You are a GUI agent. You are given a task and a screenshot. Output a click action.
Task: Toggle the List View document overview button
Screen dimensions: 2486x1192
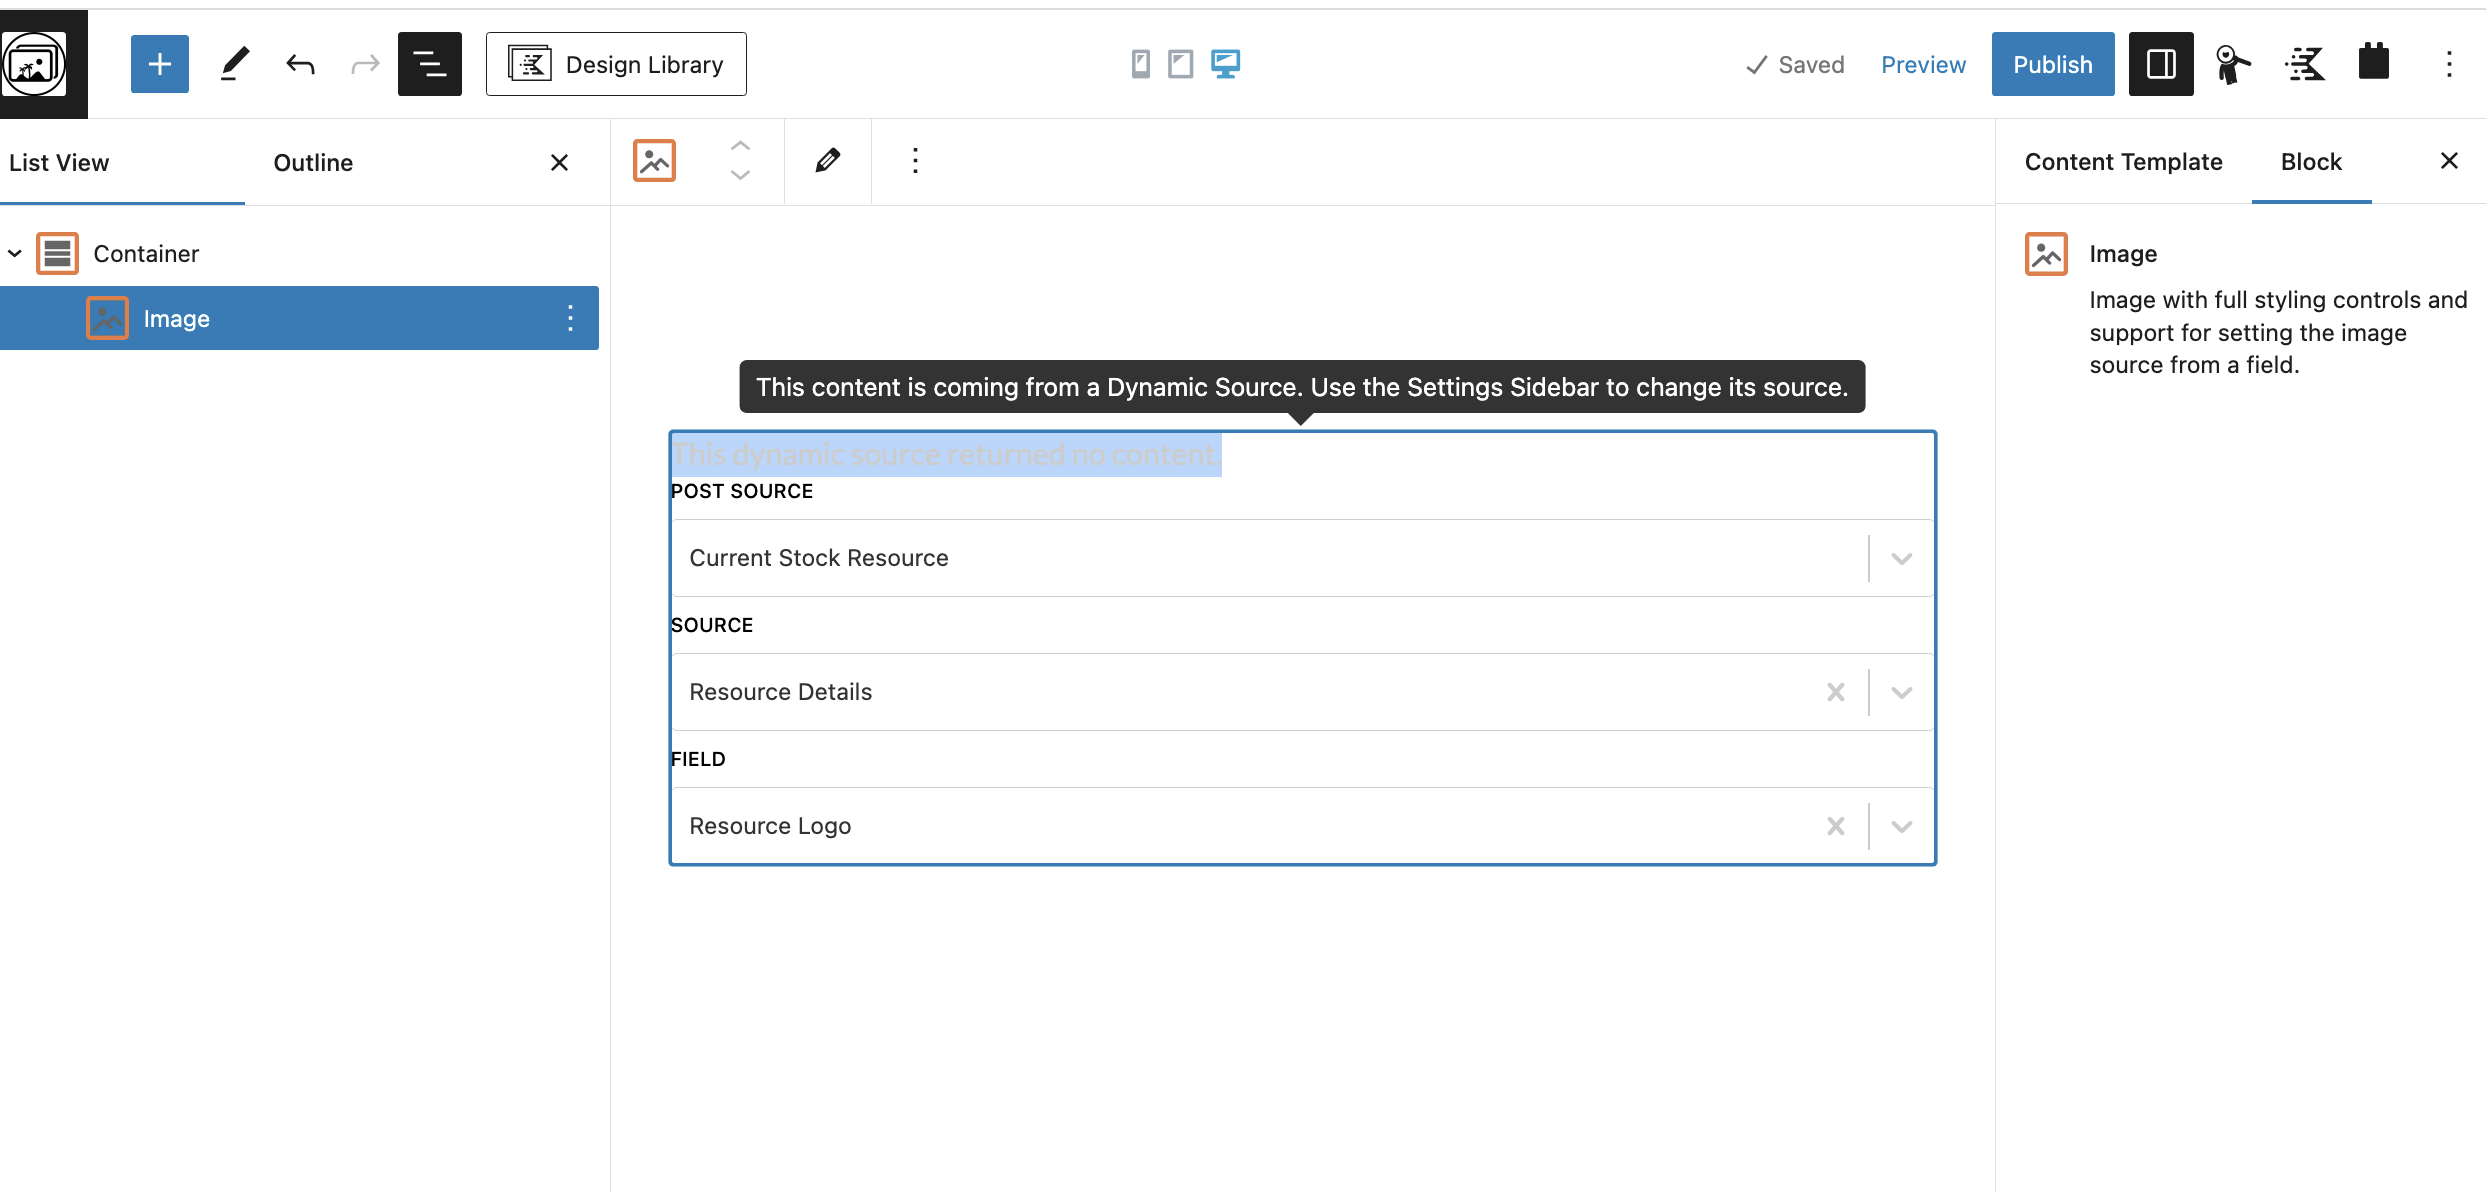[x=430, y=64]
